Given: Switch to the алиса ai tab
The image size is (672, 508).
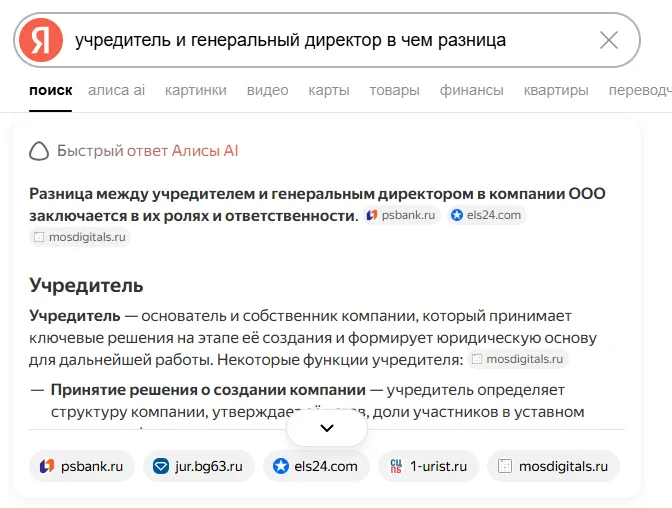Looking at the screenshot, I should [117, 90].
